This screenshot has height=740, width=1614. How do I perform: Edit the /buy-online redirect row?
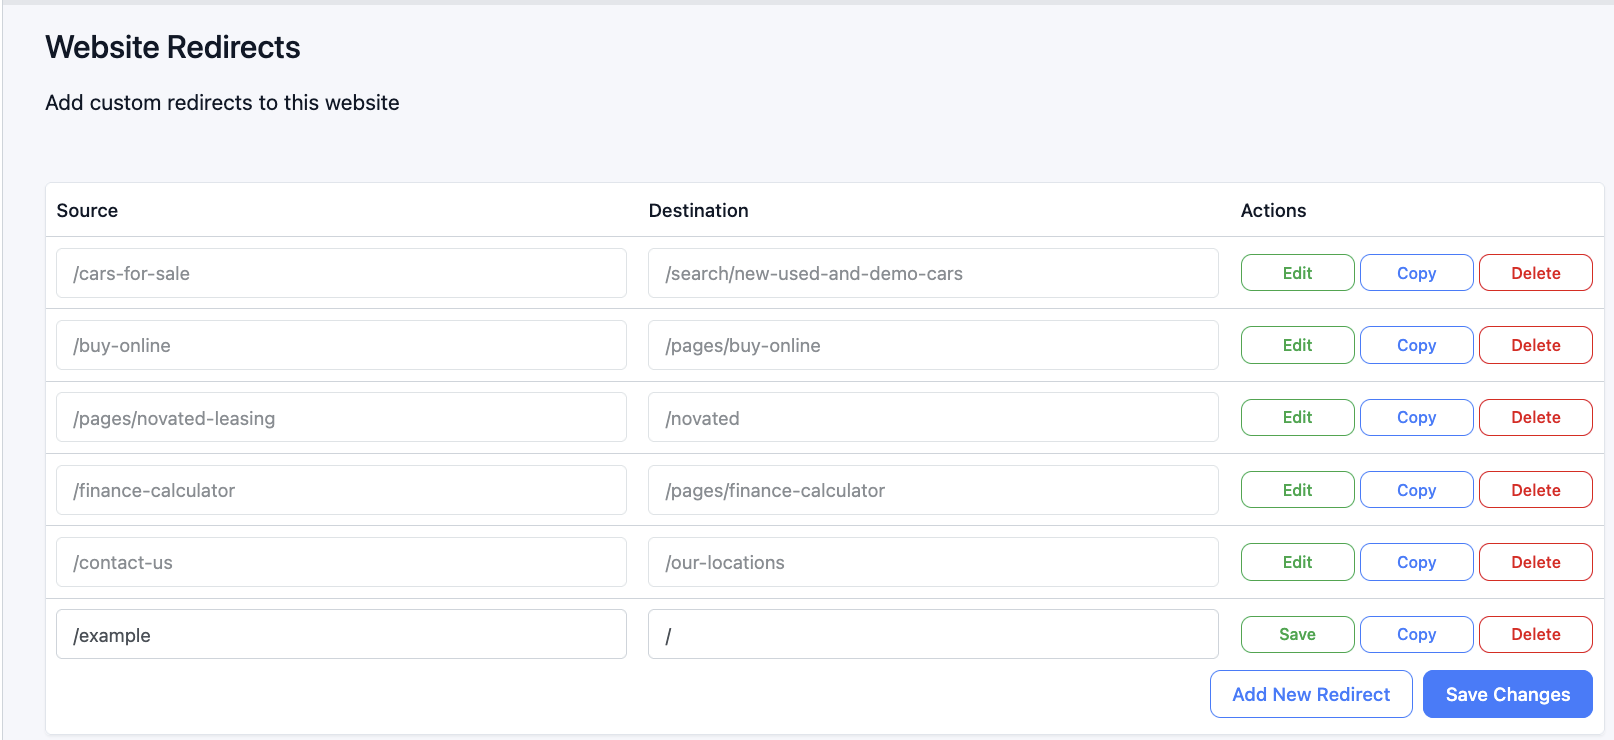1297,345
